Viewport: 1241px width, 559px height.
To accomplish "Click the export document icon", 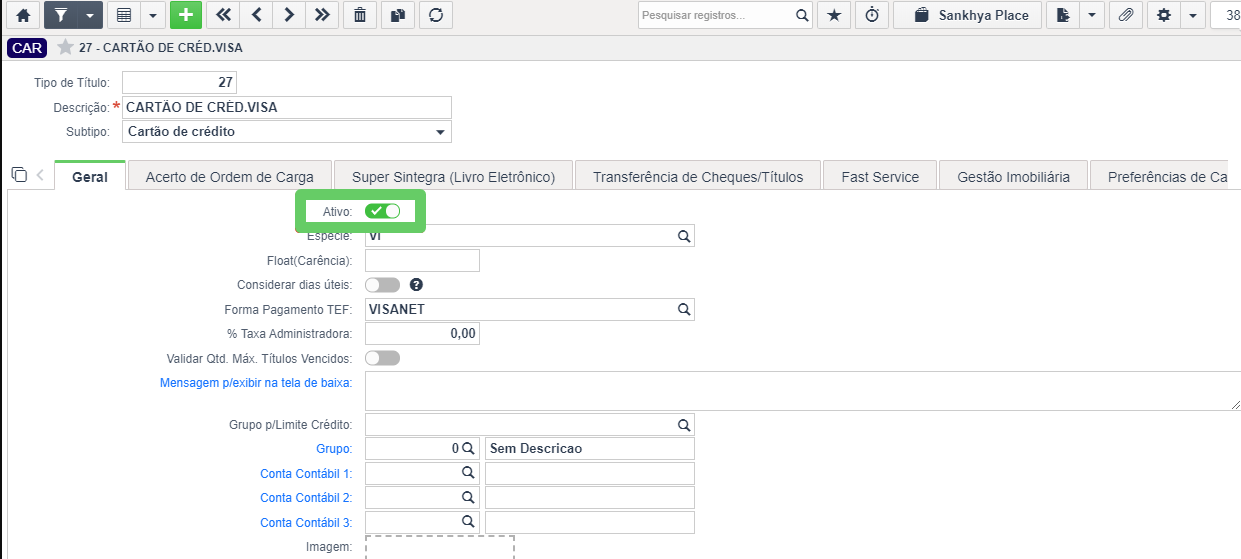I will click(1063, 15).
